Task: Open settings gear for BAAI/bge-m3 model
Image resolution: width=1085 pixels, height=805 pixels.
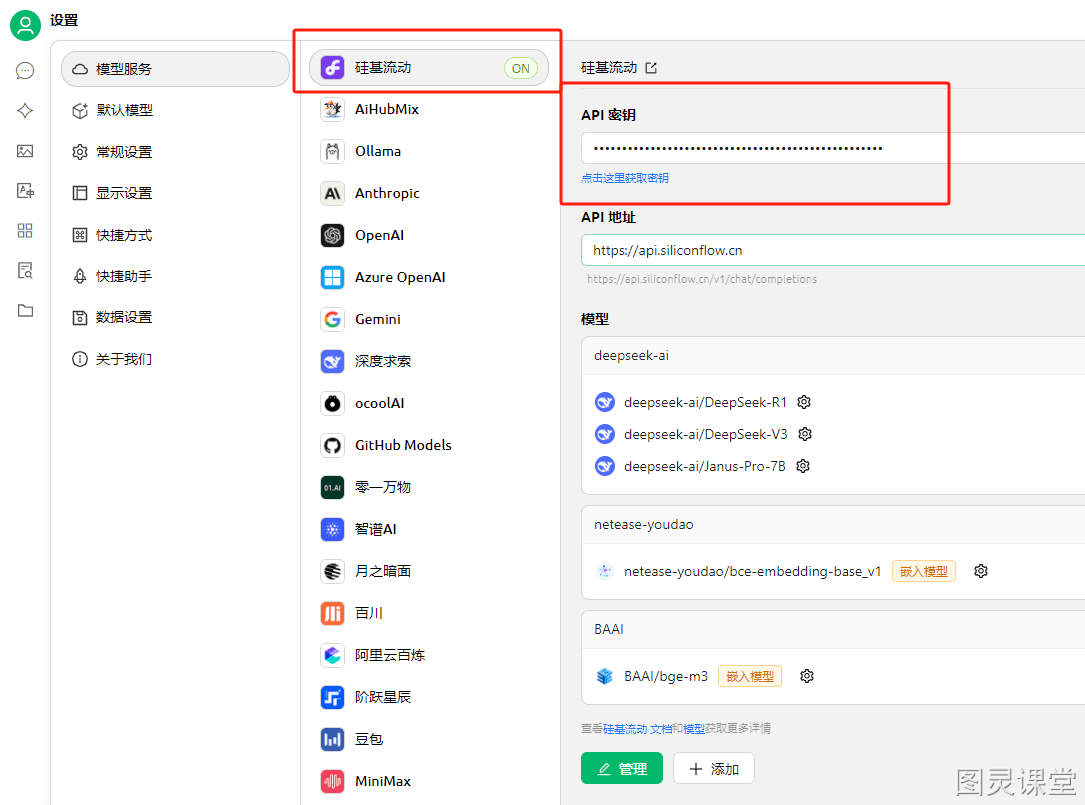Action: point(807,676)
